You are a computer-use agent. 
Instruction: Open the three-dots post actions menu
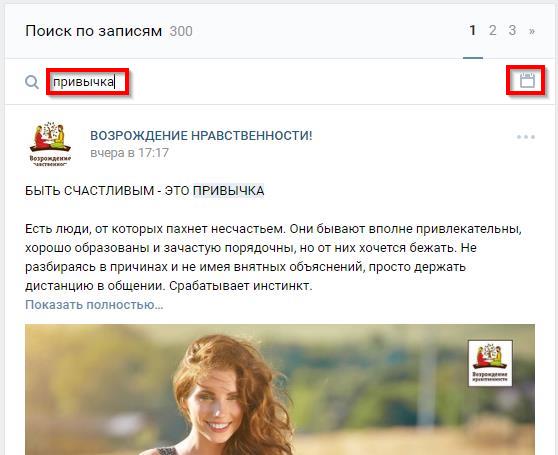(526, 137)
